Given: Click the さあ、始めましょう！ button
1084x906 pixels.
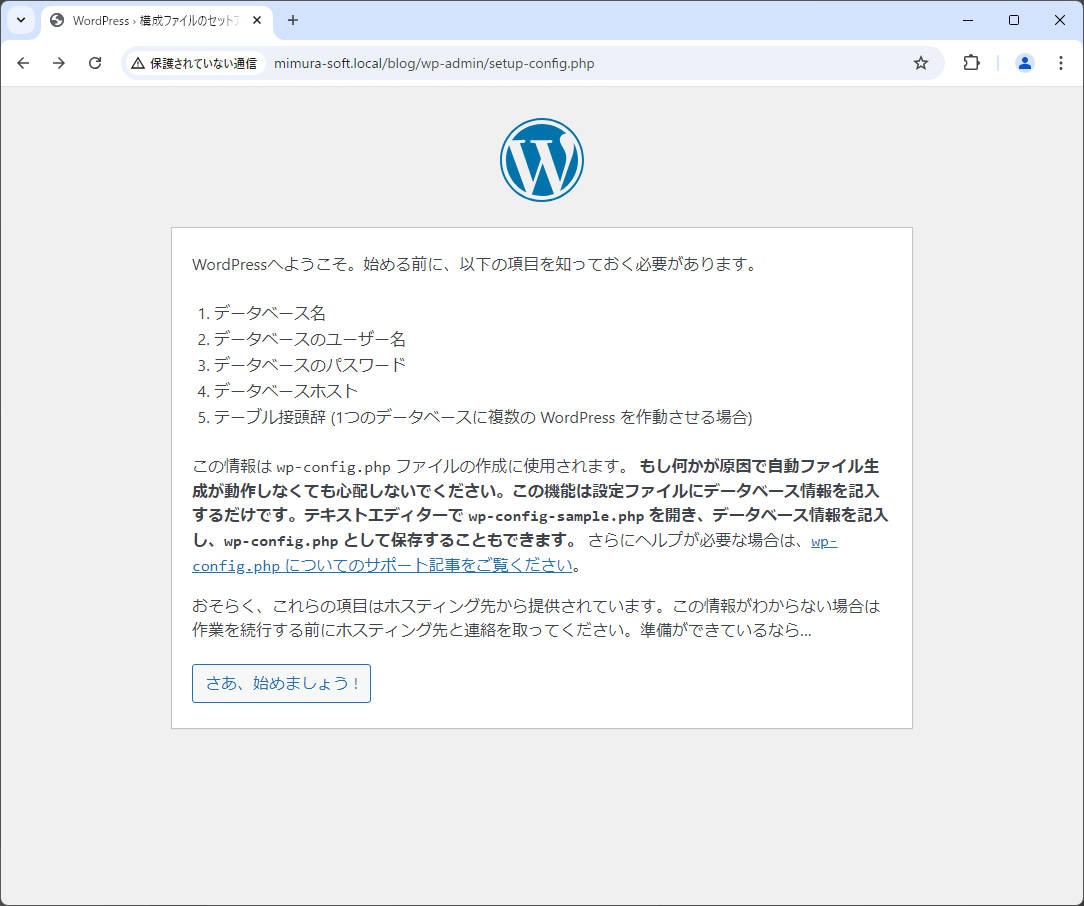Looking at the screenshot, I should [x=281, y=683].
